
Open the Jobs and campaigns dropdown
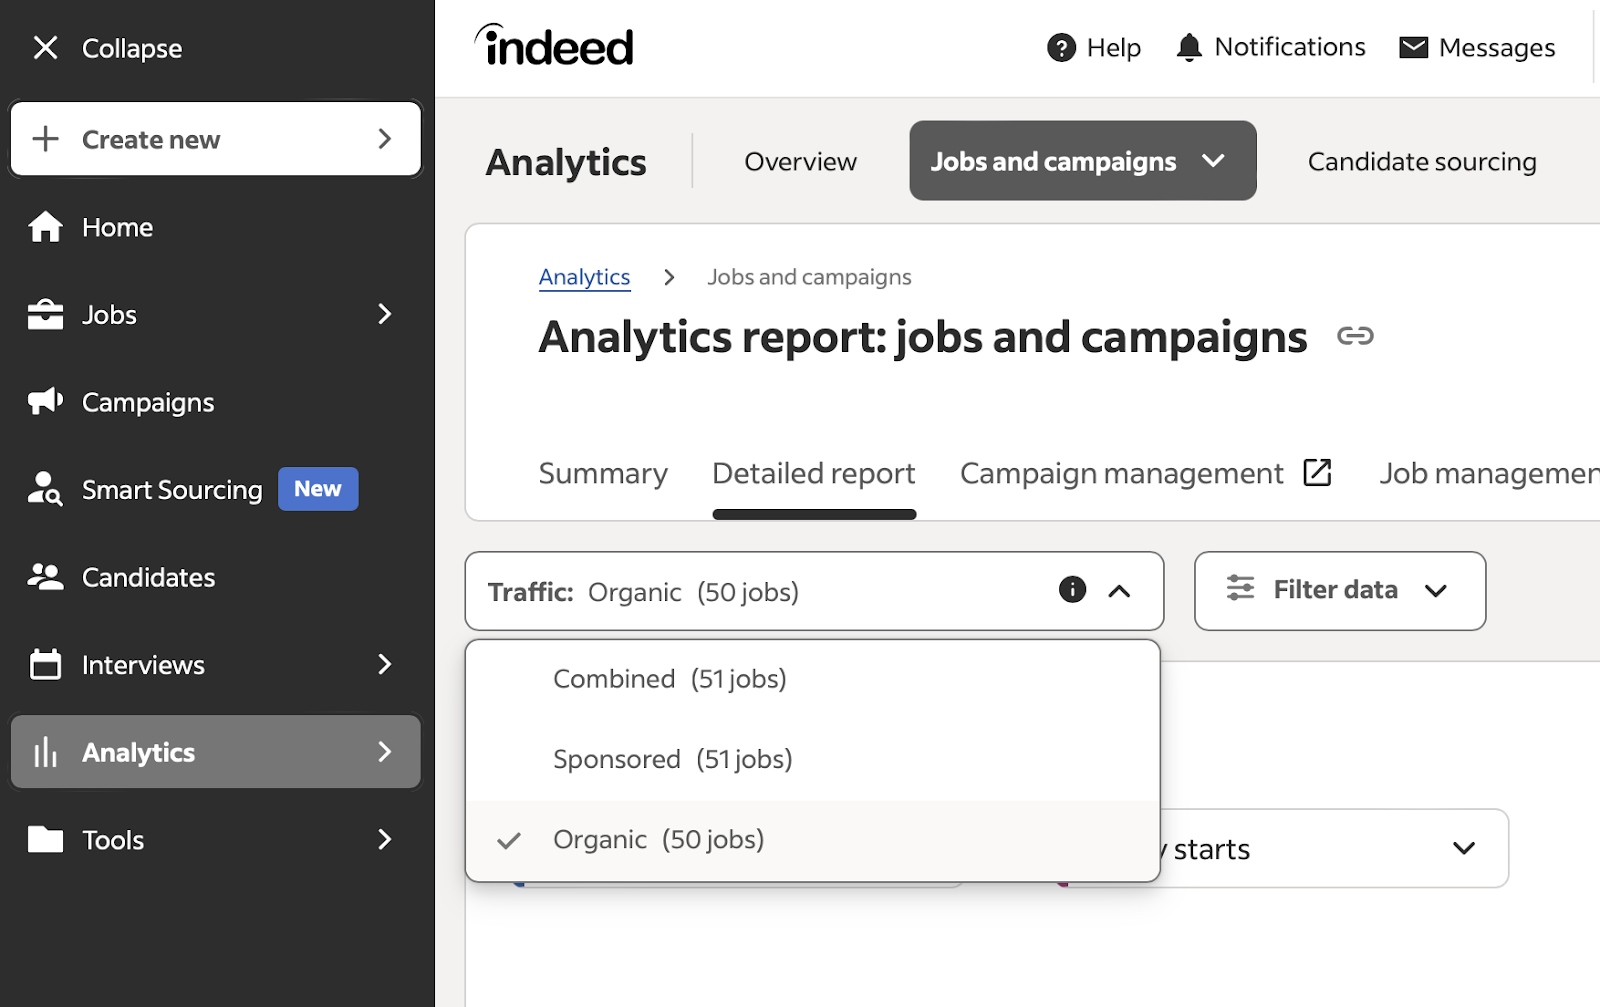tap(1083, 161)
